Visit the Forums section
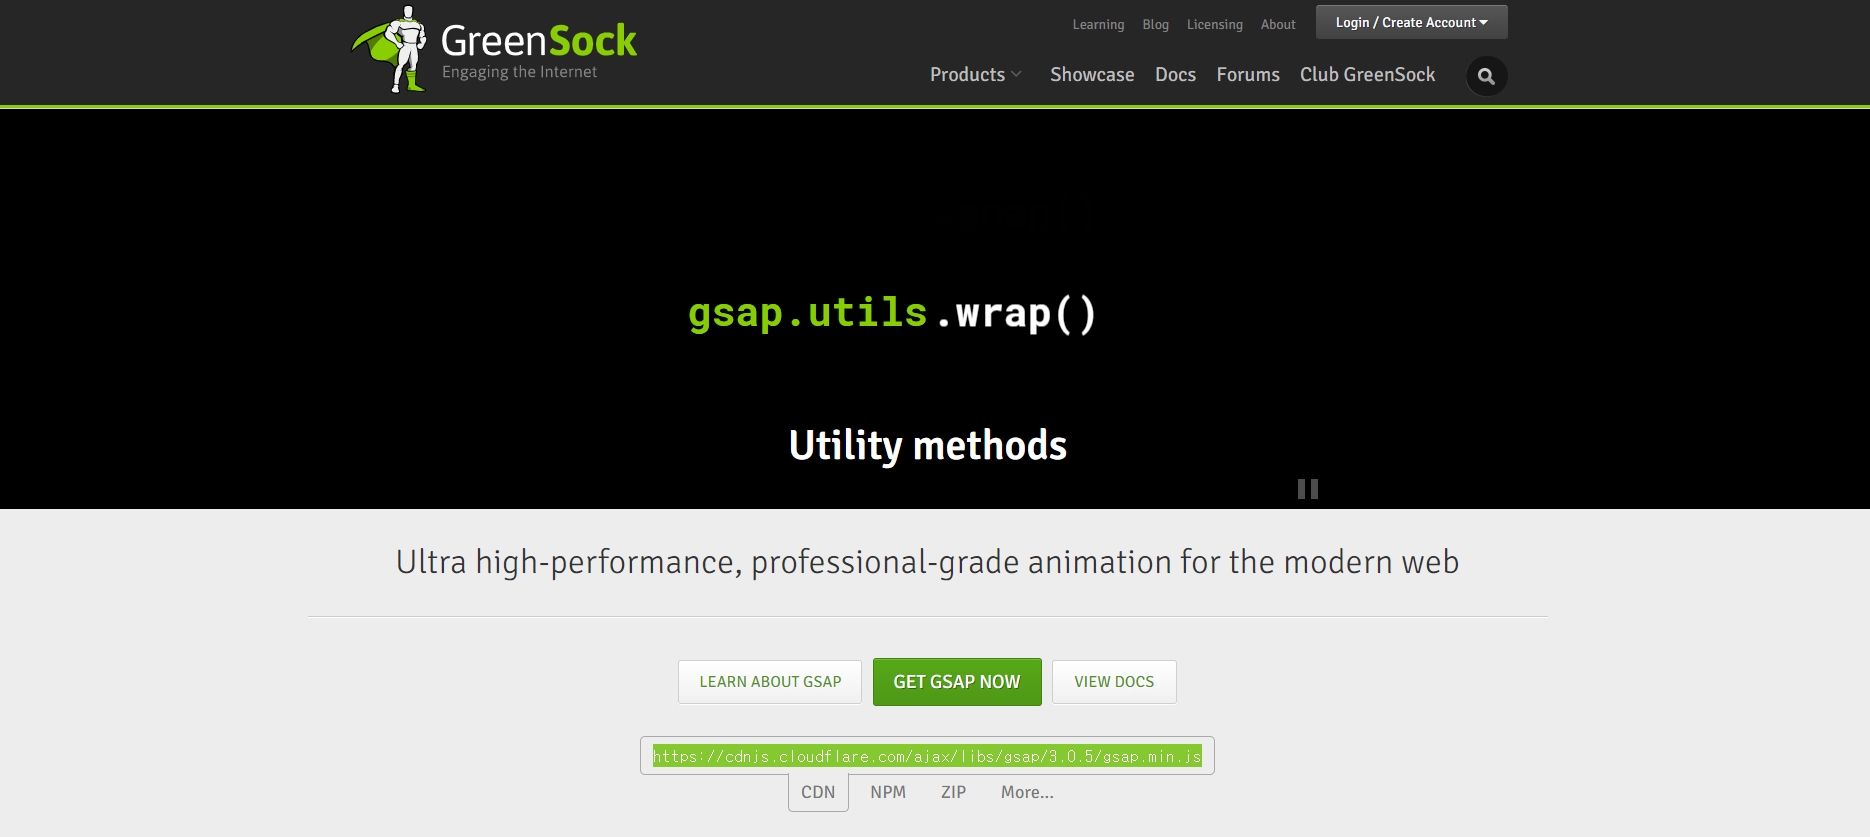Image resolution: width=1870 pixels, height=837 pixels. pyautogui.click(x=1248, y=75)
